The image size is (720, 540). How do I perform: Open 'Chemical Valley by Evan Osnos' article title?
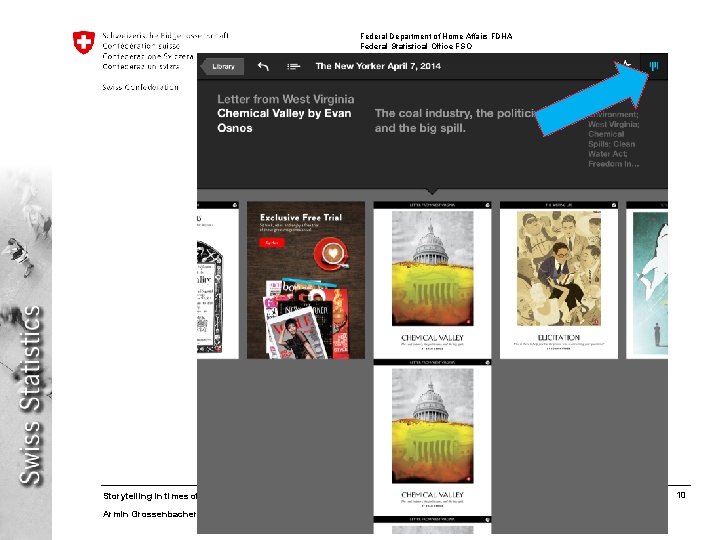coord(284,121)
